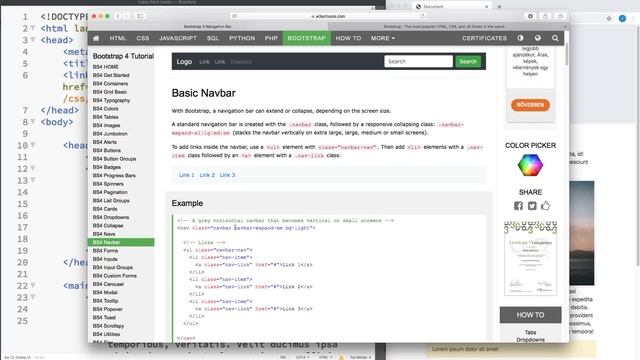
Task: Open the HTML tutorial menu item
Action: tap(118, 38)
